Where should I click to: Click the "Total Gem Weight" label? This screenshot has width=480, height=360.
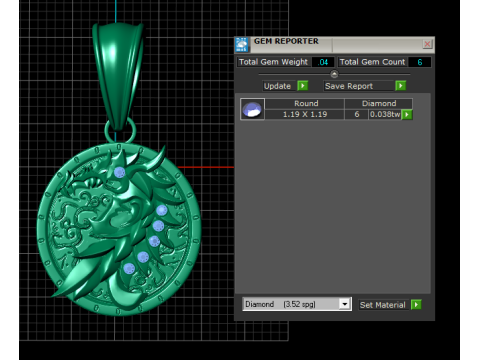point(273,62)
